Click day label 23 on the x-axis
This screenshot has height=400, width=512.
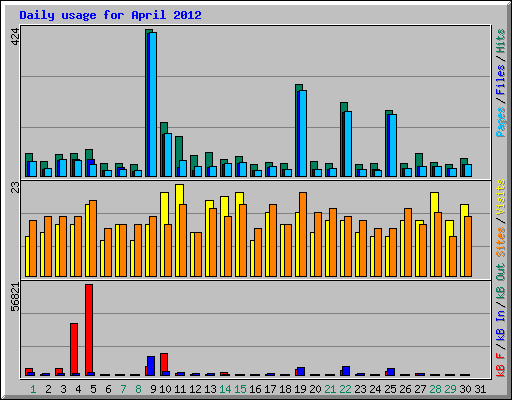tap(360, 389)
